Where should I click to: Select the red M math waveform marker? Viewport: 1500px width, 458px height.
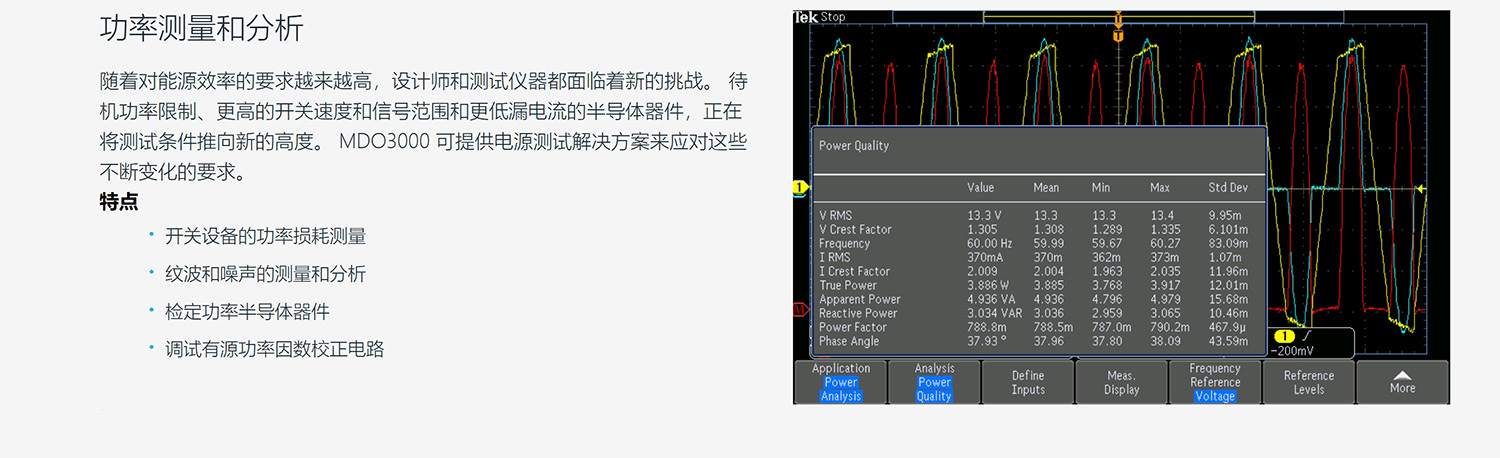click(x=800, y=310)
